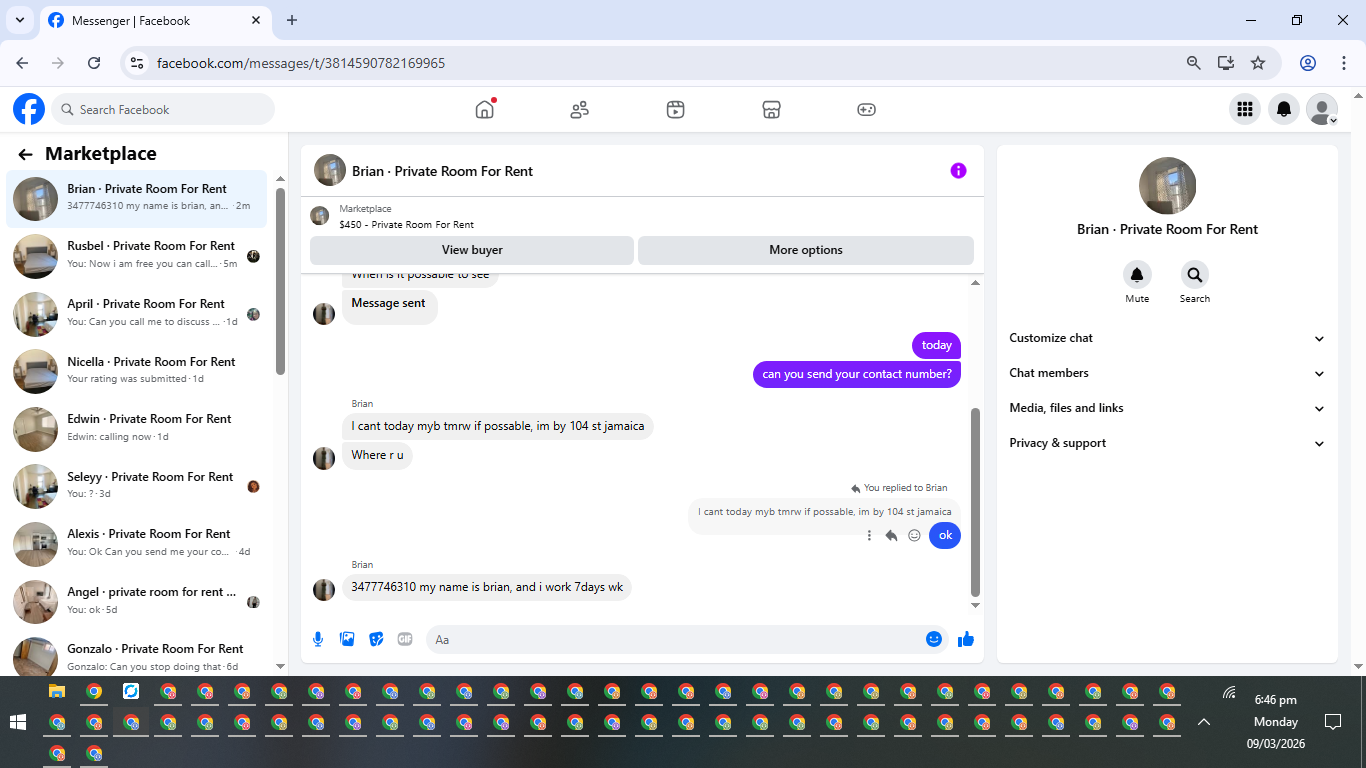This screenshot has height=768, width=1366.
Task: Open April Private Room chat
Action: coord(137,314)
